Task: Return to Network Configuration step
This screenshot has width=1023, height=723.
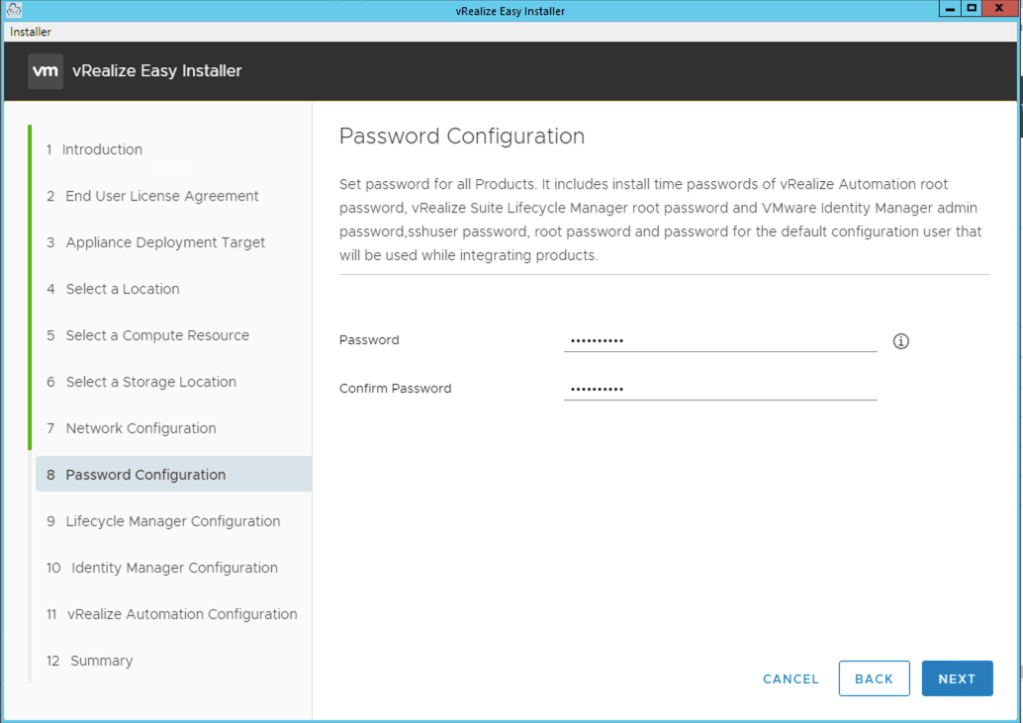Action: (140, 429)
